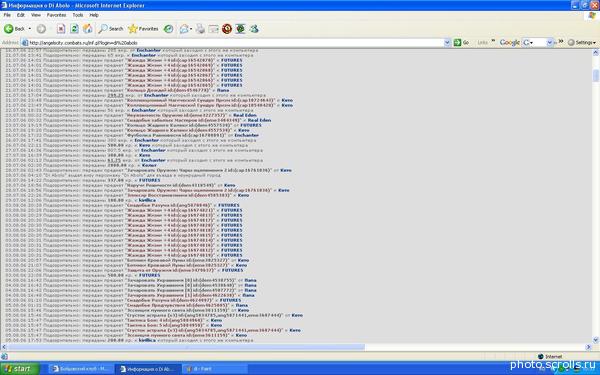The image size is (600, 375).
Task: Expand the Back button history dropdown arrow
Action: point(30,29)
